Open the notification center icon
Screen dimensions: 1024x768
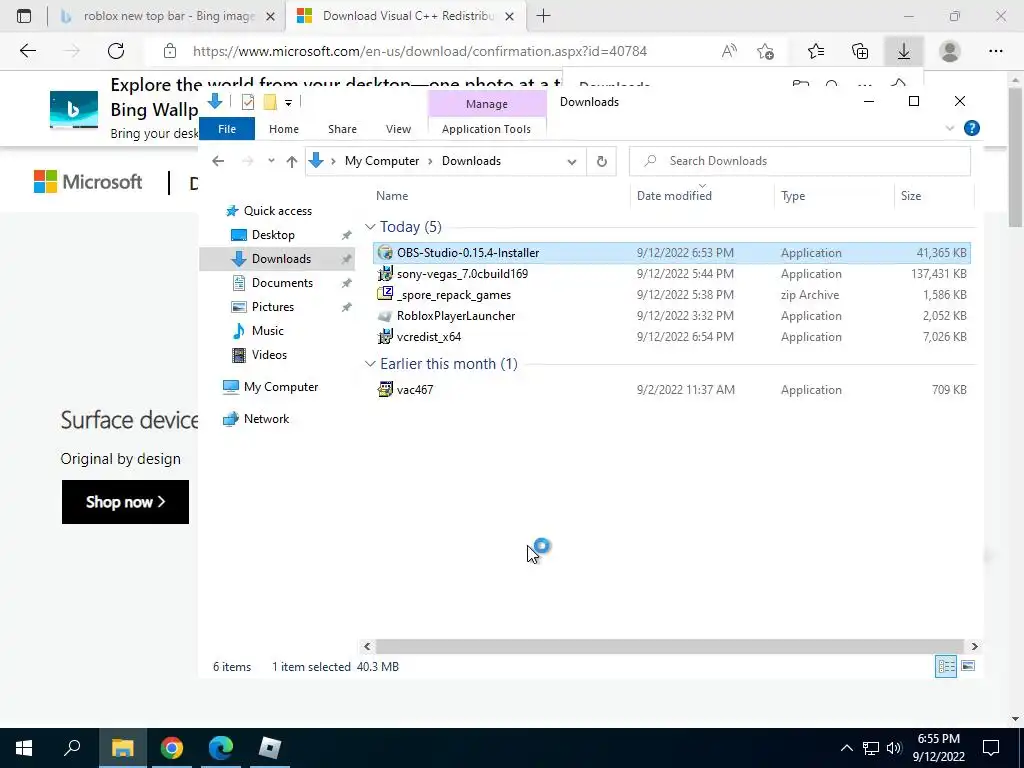(991, 748)
